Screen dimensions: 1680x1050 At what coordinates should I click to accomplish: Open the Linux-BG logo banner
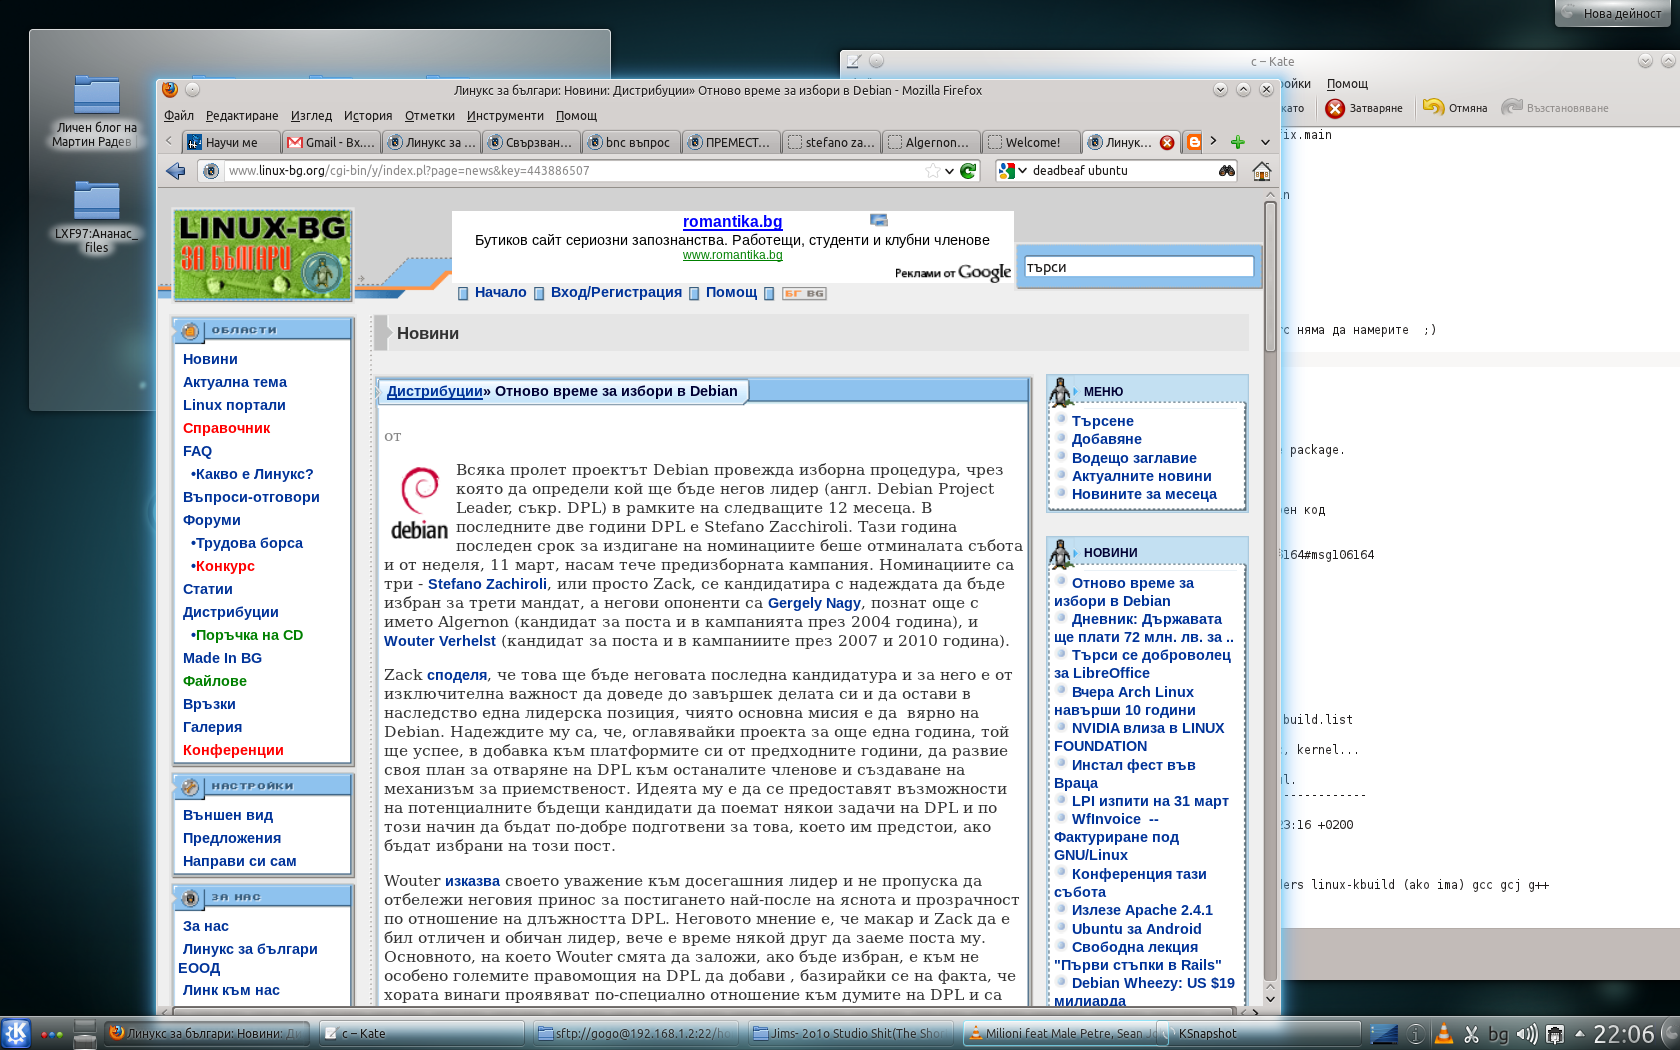tap(263, 255)
